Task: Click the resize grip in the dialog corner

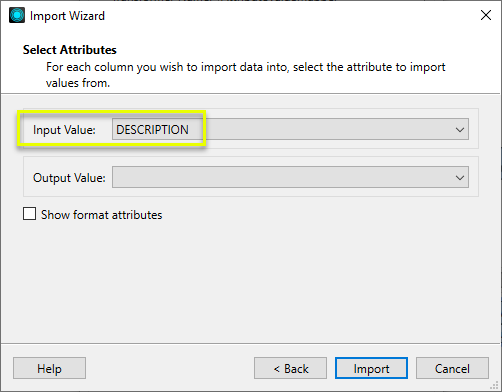Action: point(495,385)
